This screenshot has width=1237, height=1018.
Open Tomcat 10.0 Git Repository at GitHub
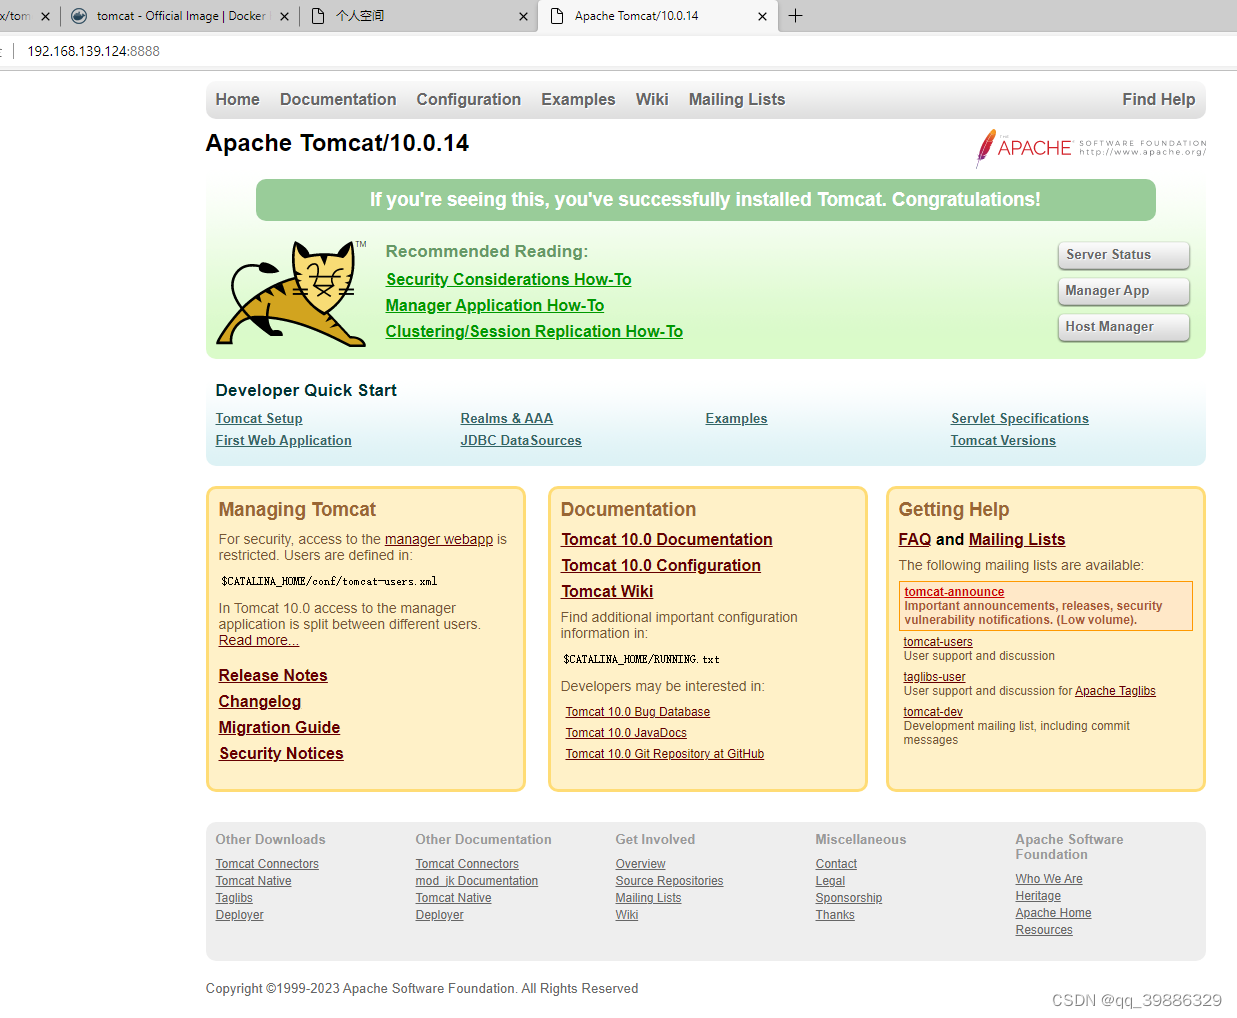[x=665, y=754]
